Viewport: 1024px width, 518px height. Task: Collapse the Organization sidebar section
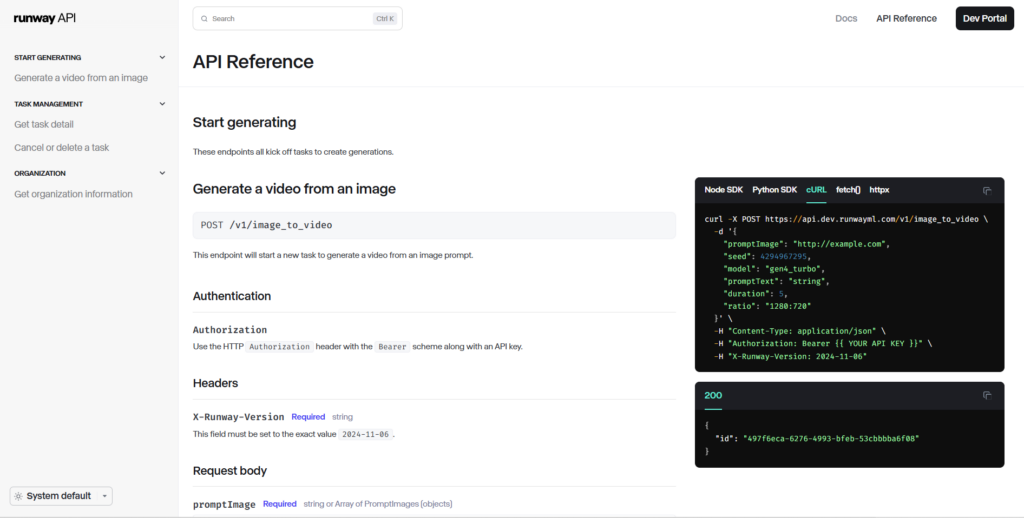pos(162,173)
